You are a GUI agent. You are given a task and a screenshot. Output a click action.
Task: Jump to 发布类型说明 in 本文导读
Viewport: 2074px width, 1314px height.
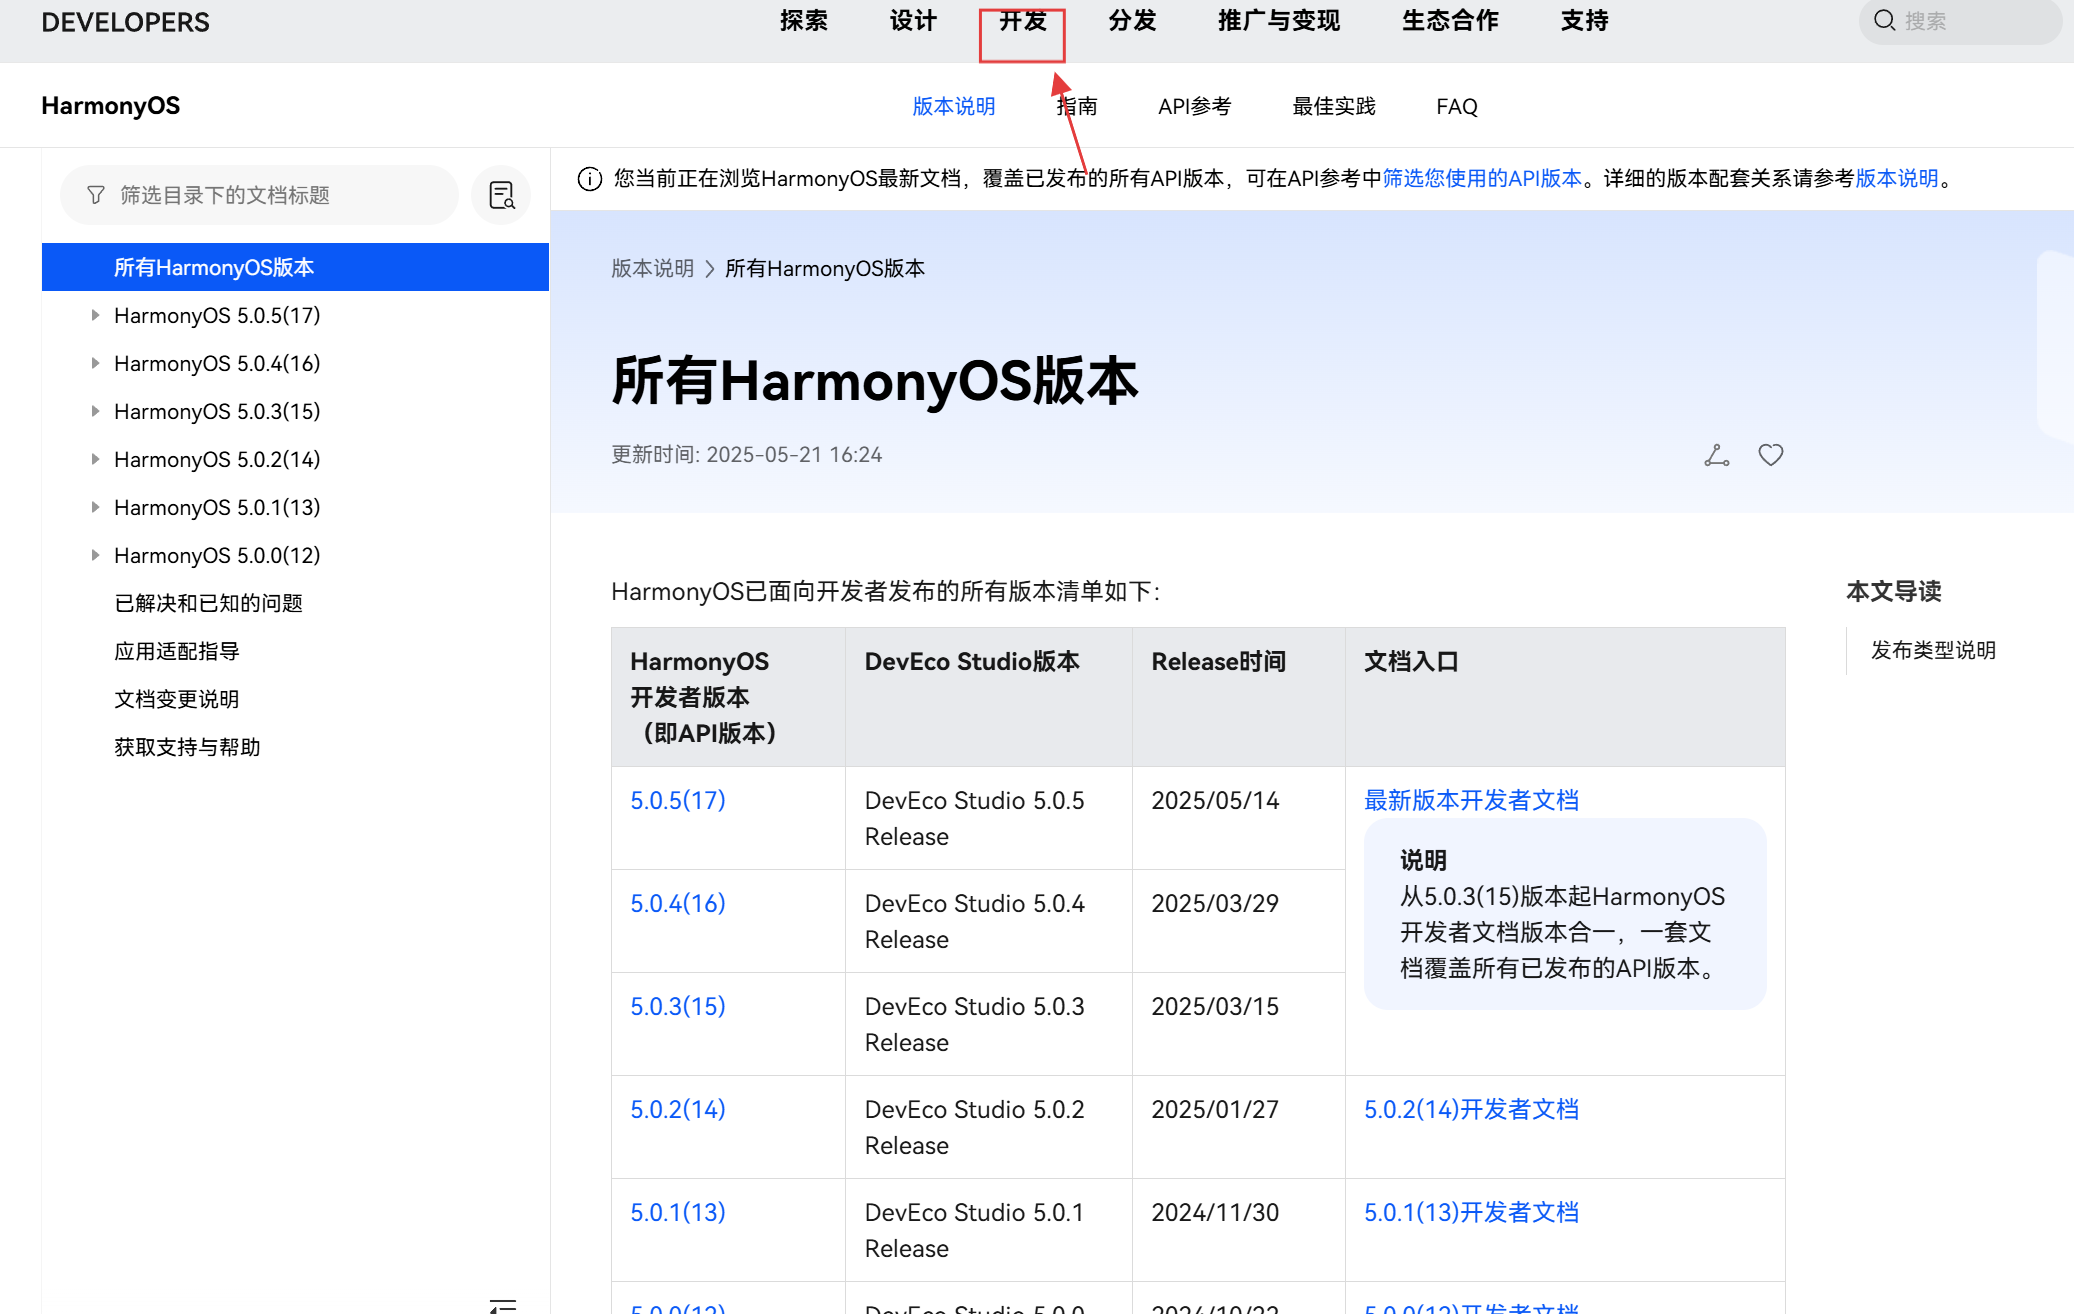coord(1933,650)
